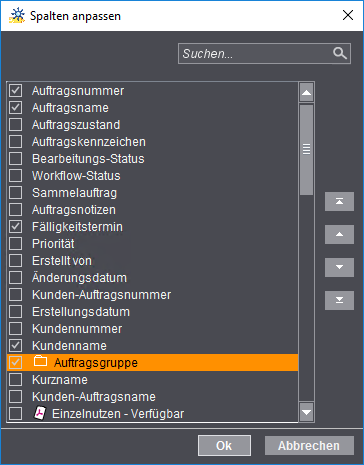This screenshot has width=364, height=465.
Task: Select the Priorität list entry
Action: click(x=152, y=244)
